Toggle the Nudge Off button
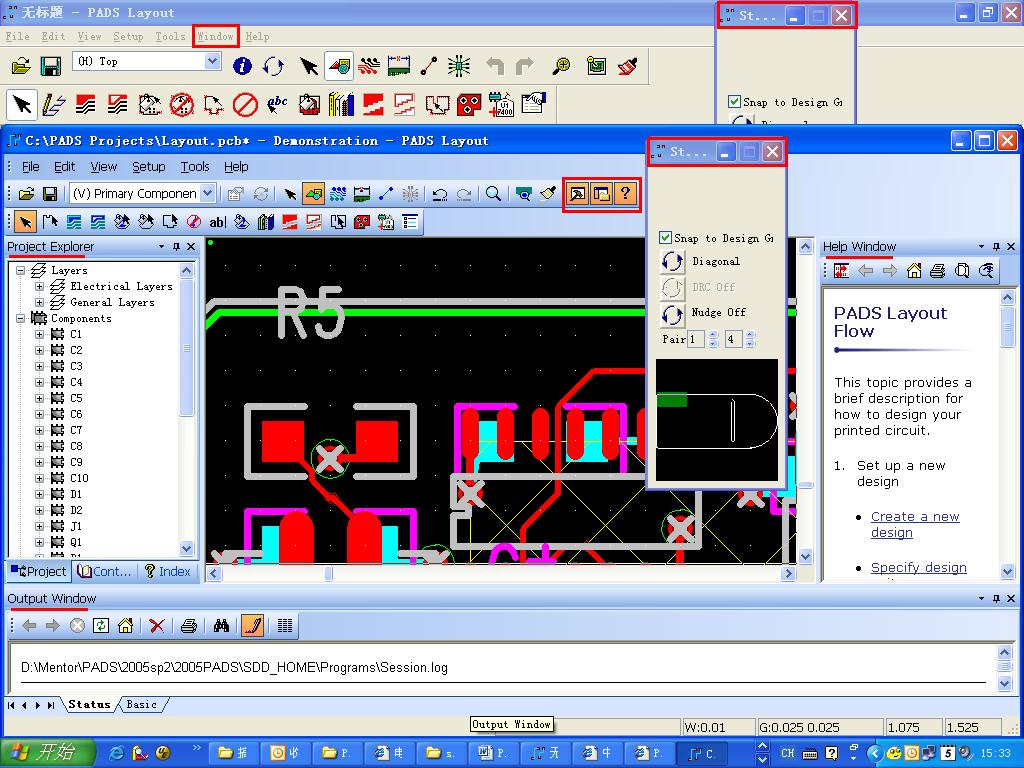The image size is (1024, 768). [x=672, y=314]
